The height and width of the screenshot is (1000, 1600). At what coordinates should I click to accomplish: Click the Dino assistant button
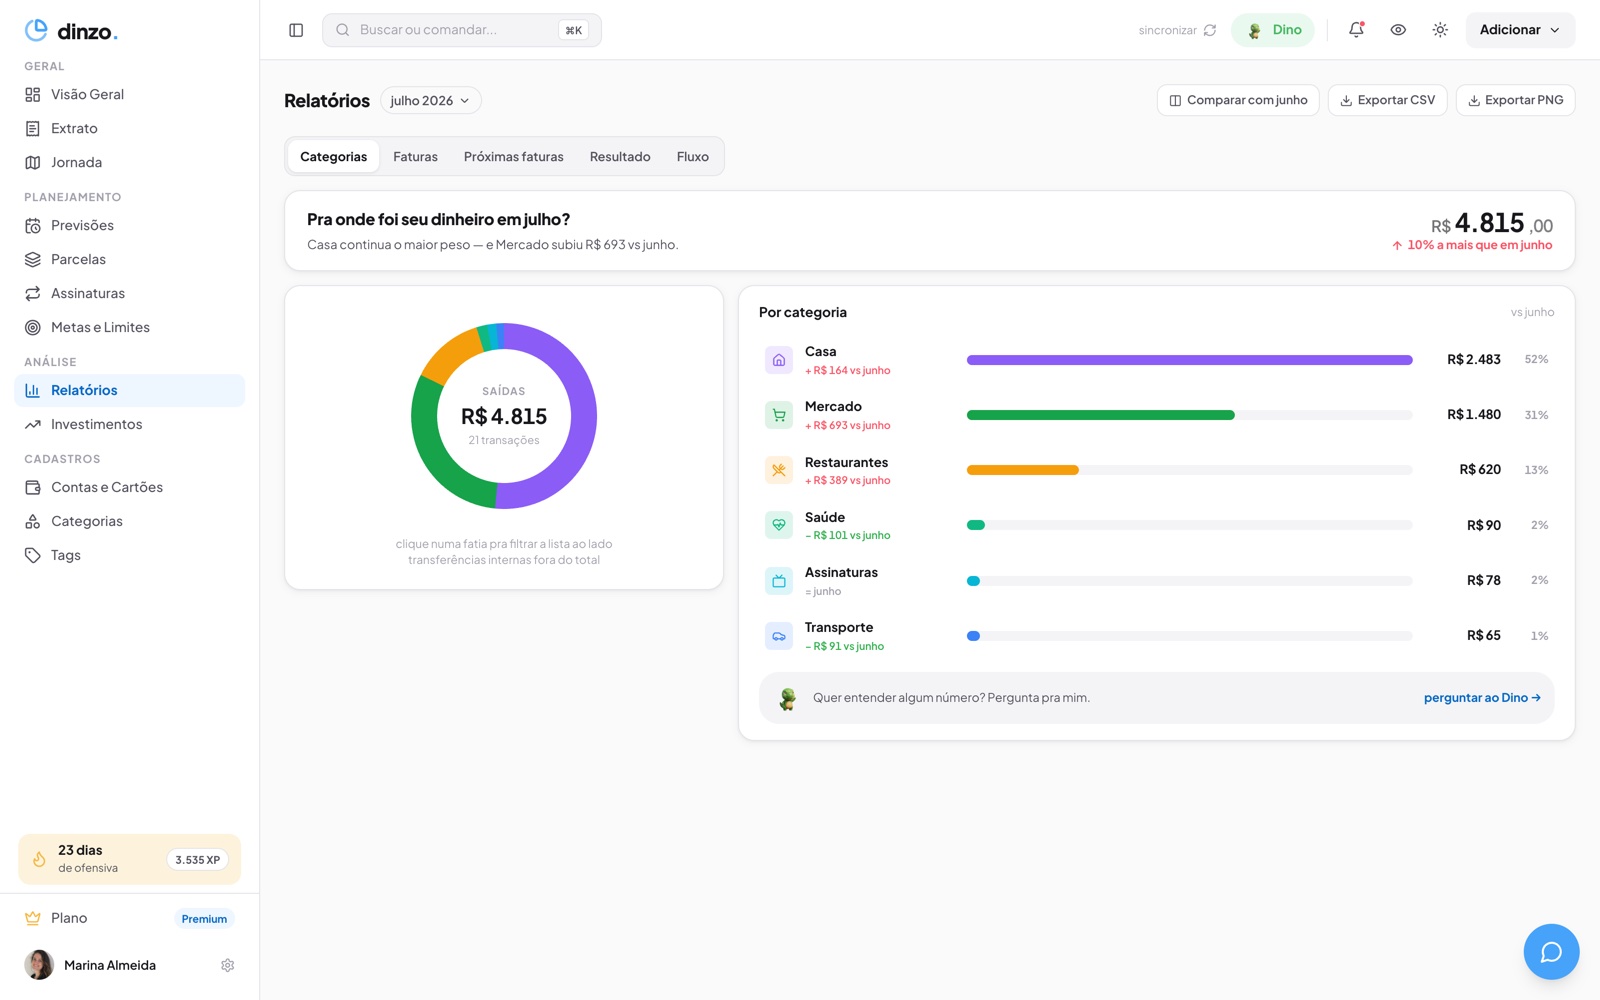[x=1273, y=30]
